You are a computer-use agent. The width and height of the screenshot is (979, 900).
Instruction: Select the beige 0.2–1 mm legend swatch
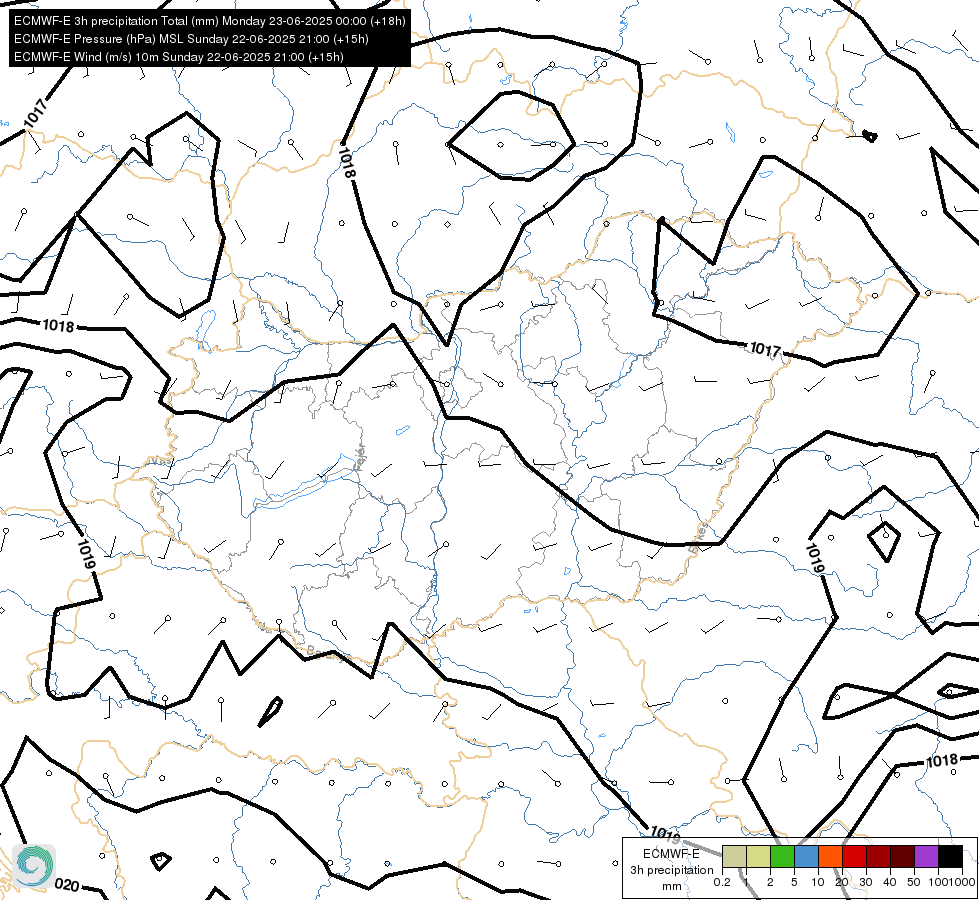[734, 857]
